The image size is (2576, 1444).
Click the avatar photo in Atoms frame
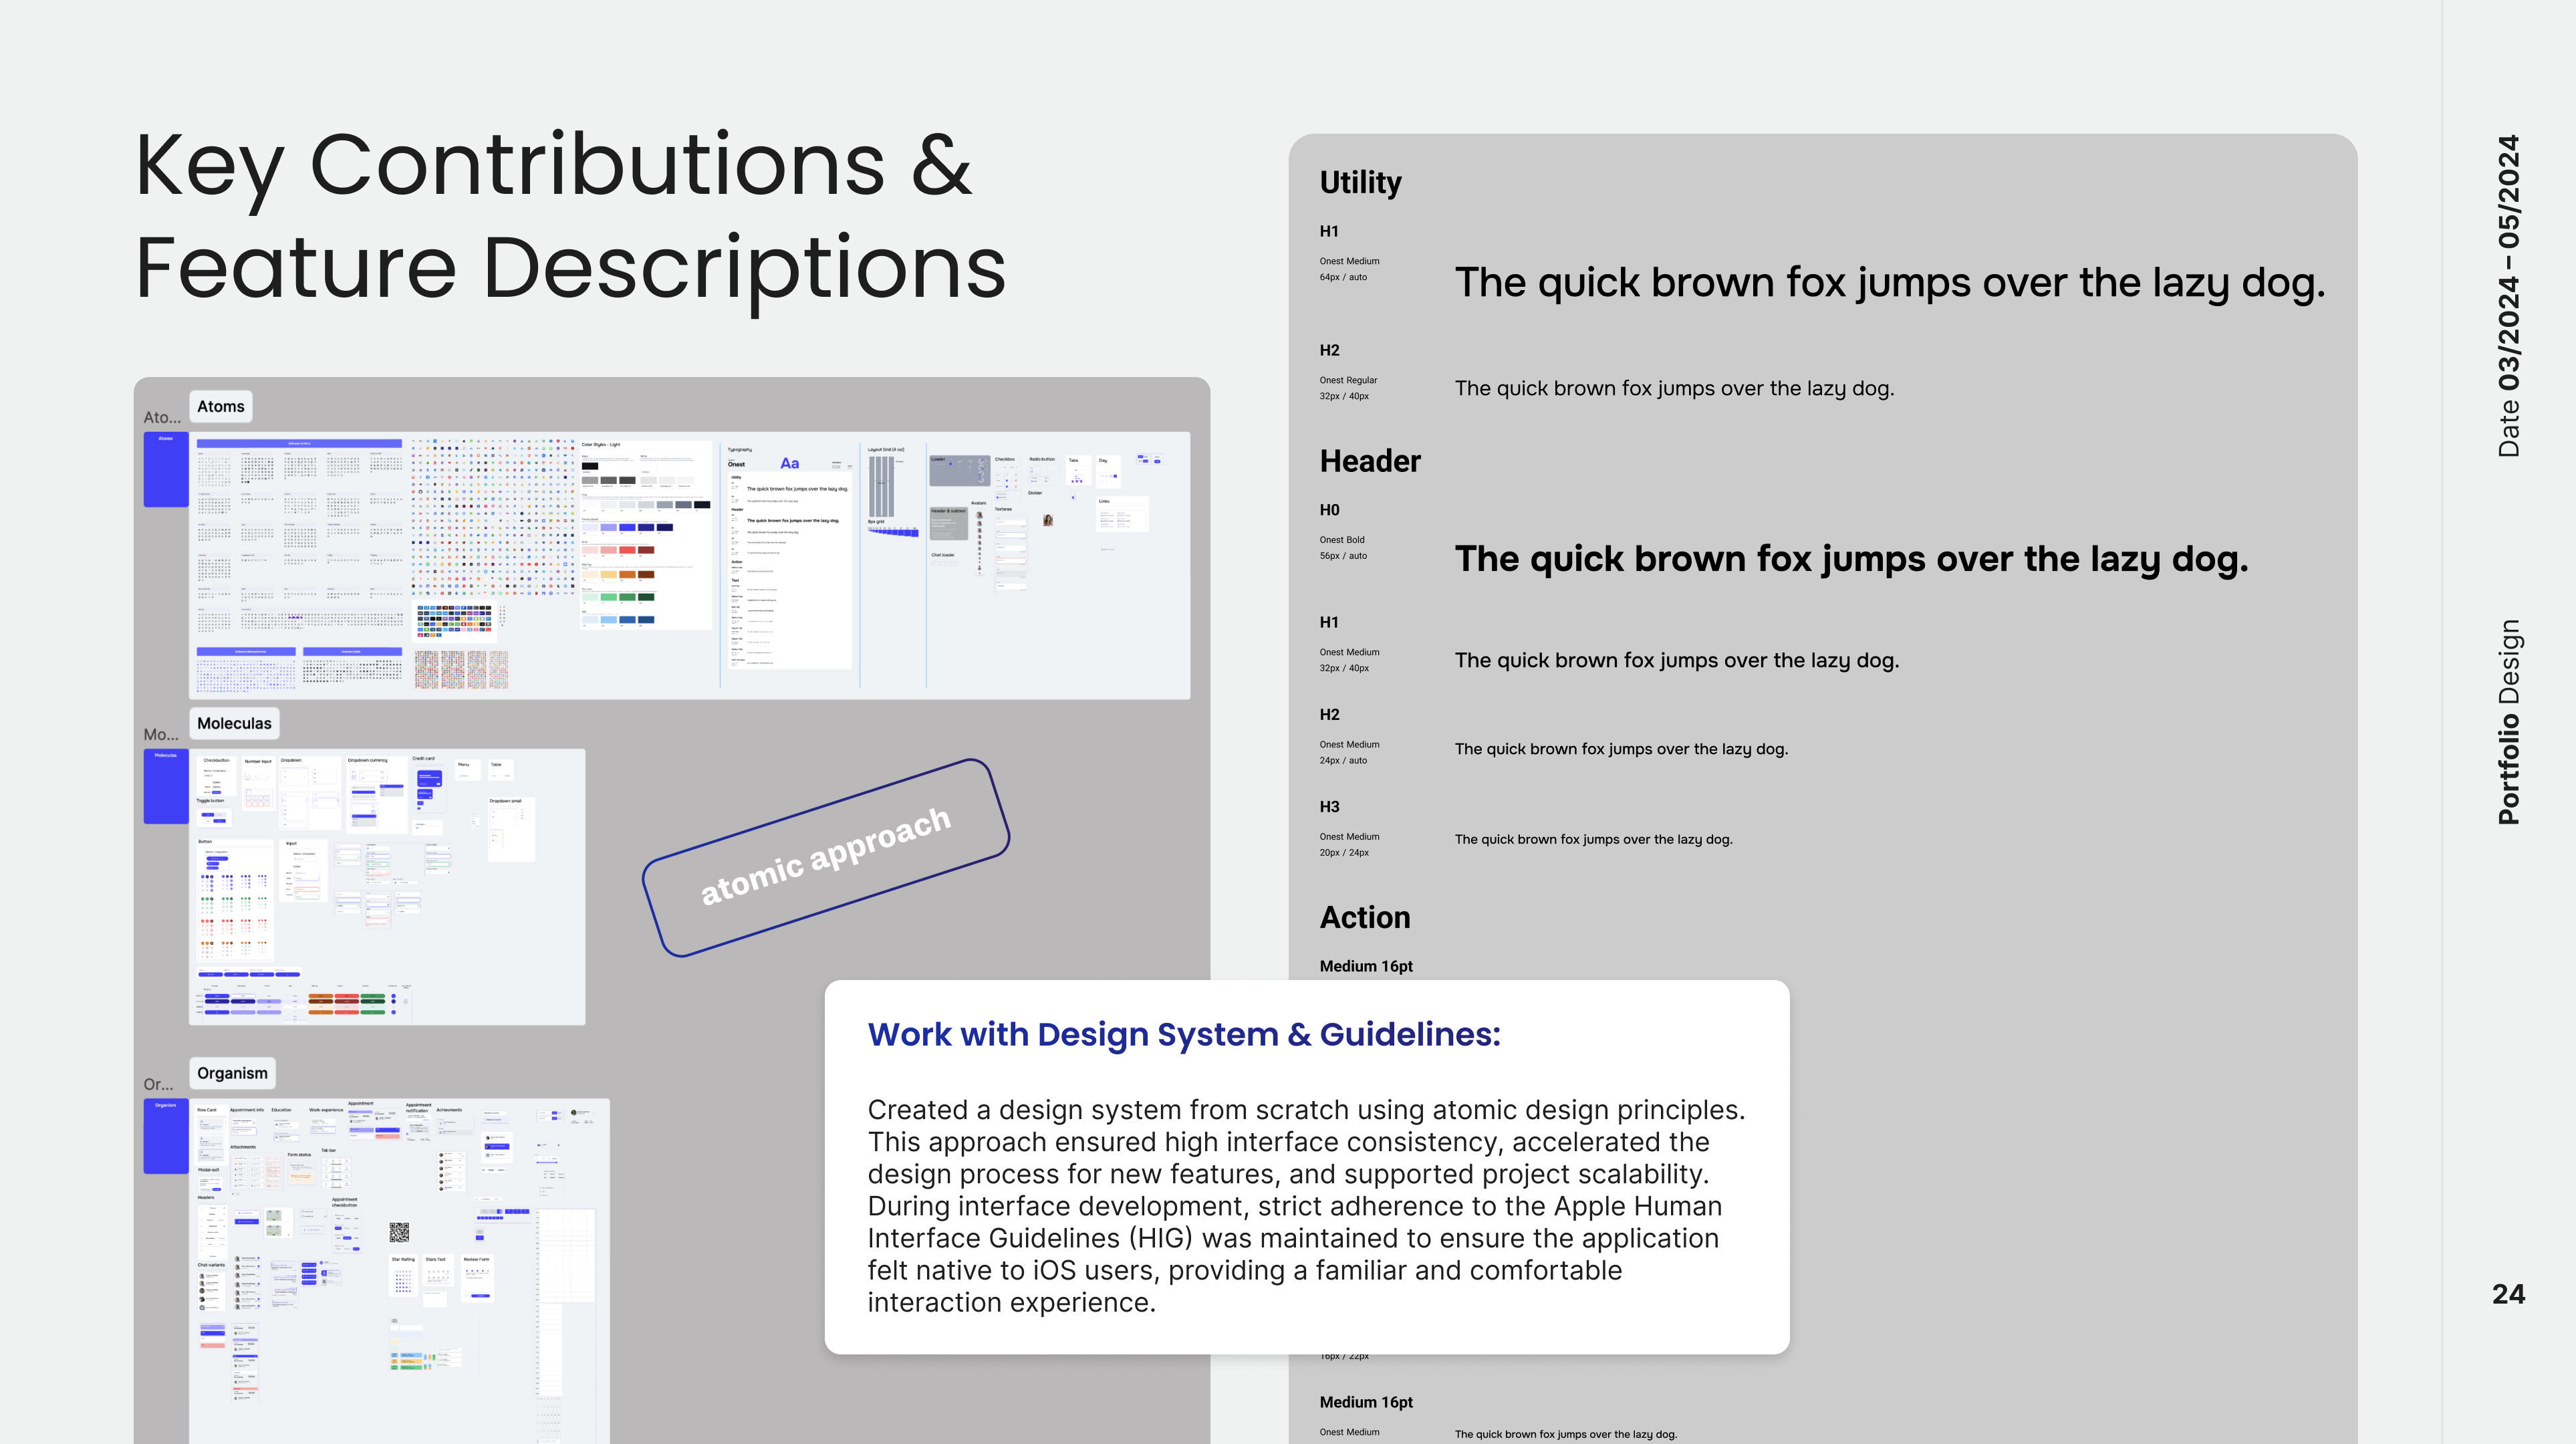[1048, 520]
